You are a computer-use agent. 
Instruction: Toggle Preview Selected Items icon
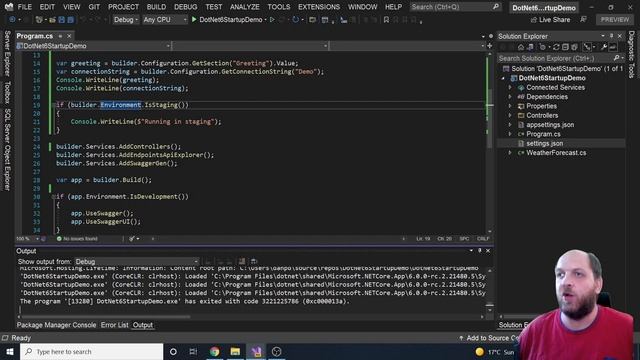[x=613, y=47]
